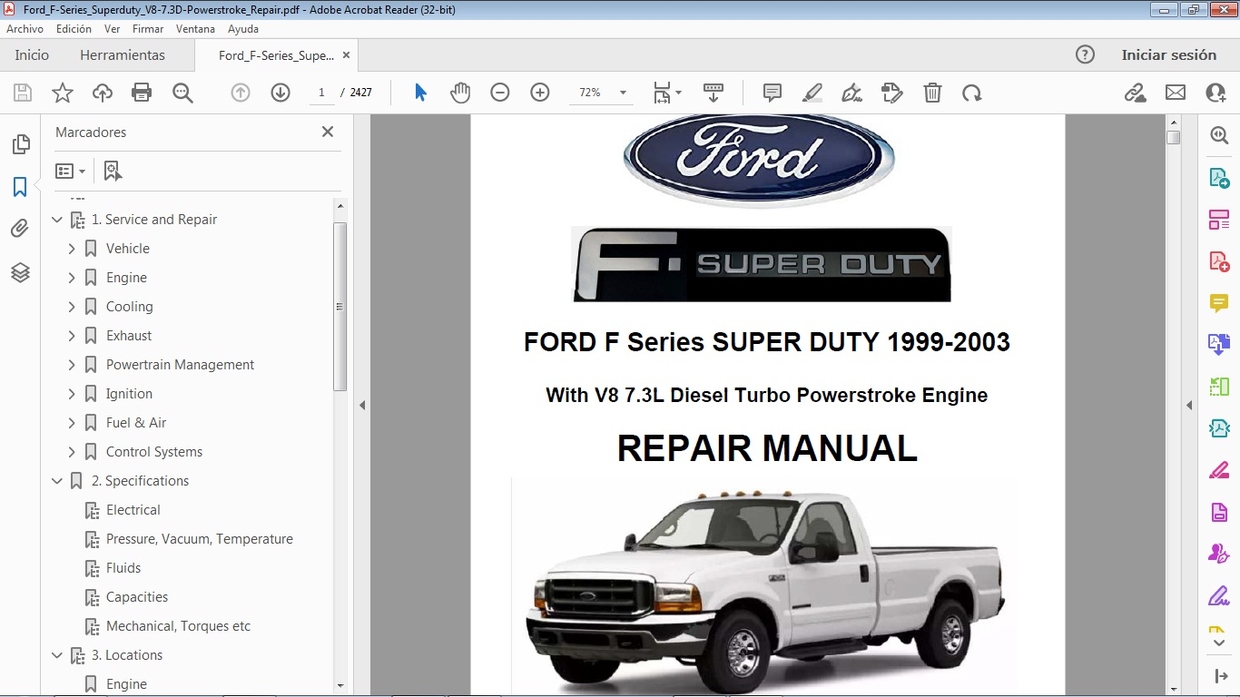Select the Hand tool
This screenshot has width=1240, height=697.
pos(460,92)
